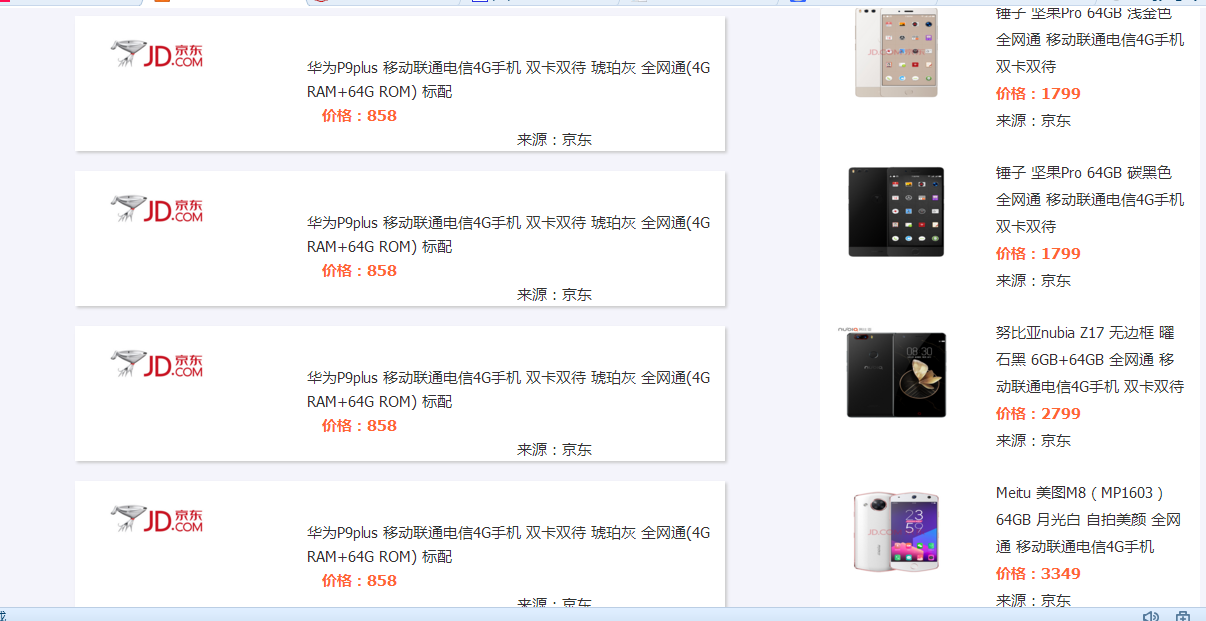Open the gold 坚果Pro 64GB 浅金色 phone thumbnail

click(895, 52)
